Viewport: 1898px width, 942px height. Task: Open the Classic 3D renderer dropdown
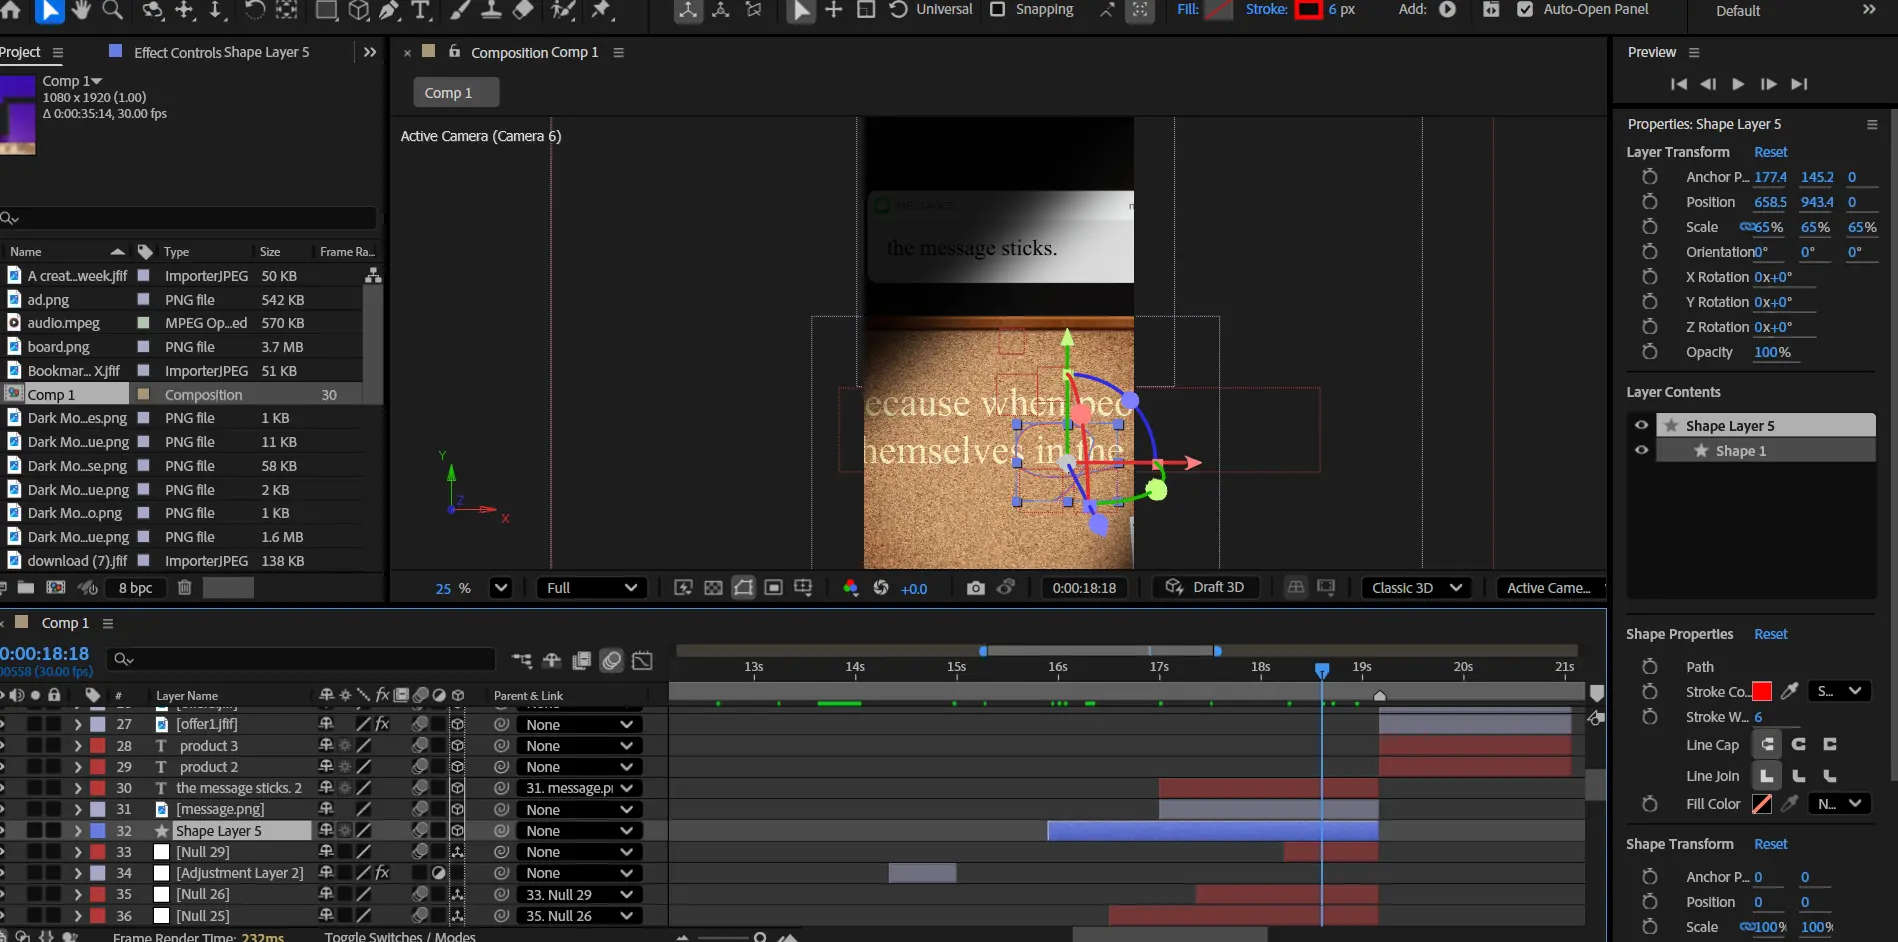tap(1416, 588)
